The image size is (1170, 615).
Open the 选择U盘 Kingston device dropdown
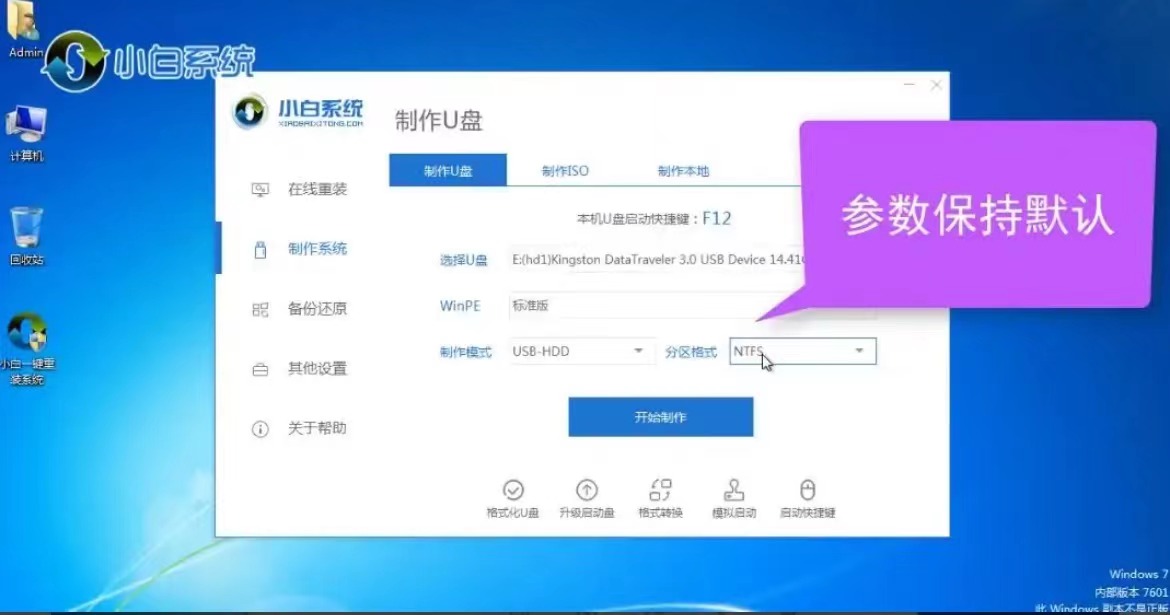click(657, 260)
